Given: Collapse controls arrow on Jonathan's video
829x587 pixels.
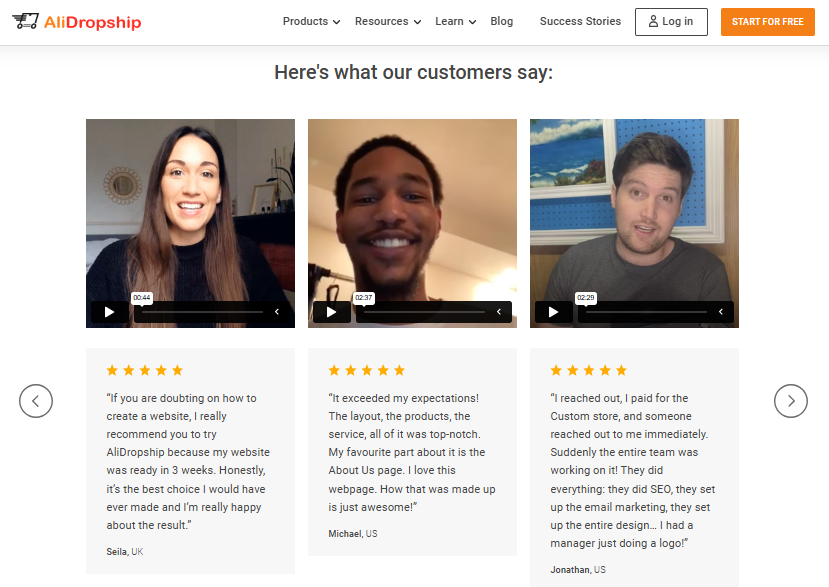Looking at the screenshot, I should [x=721, y=312].
